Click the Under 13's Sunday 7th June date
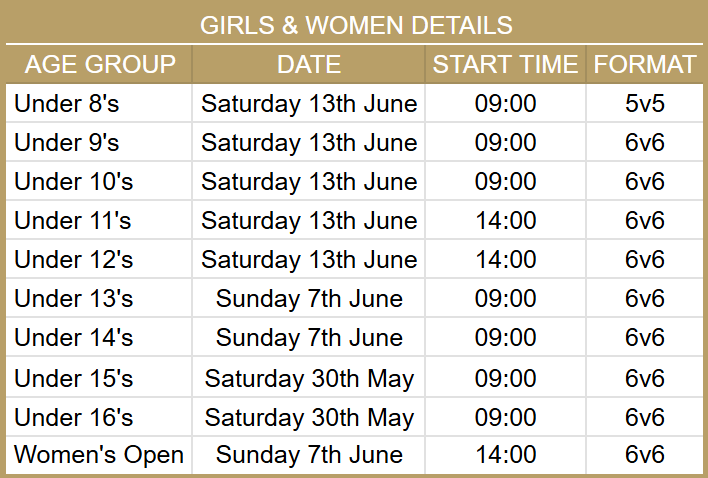Viewport: 708px width, 478px height. (309, 298)
